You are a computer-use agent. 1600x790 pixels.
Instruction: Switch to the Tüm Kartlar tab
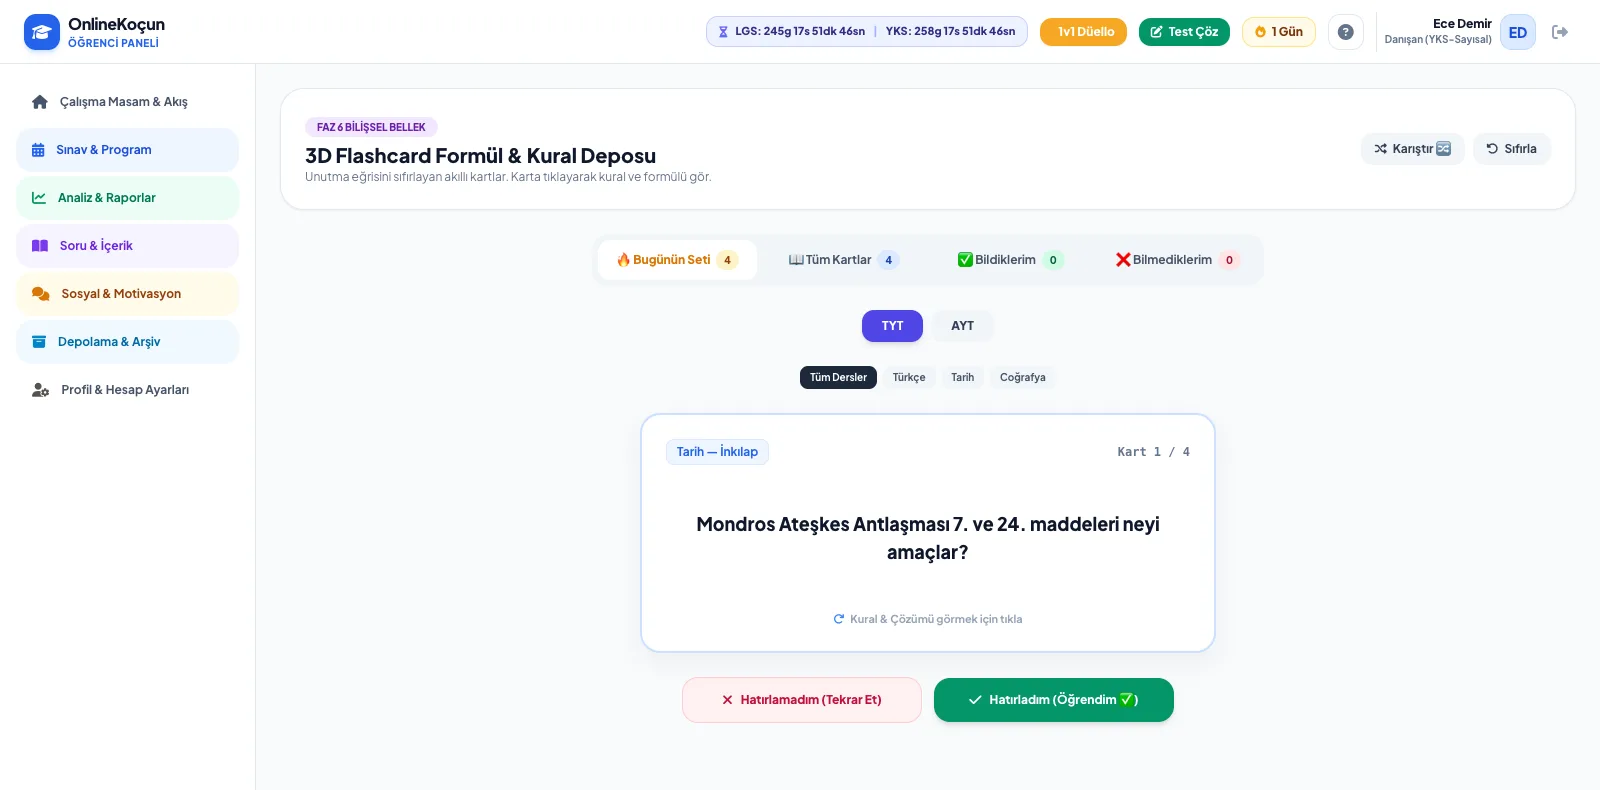(844, 260)
